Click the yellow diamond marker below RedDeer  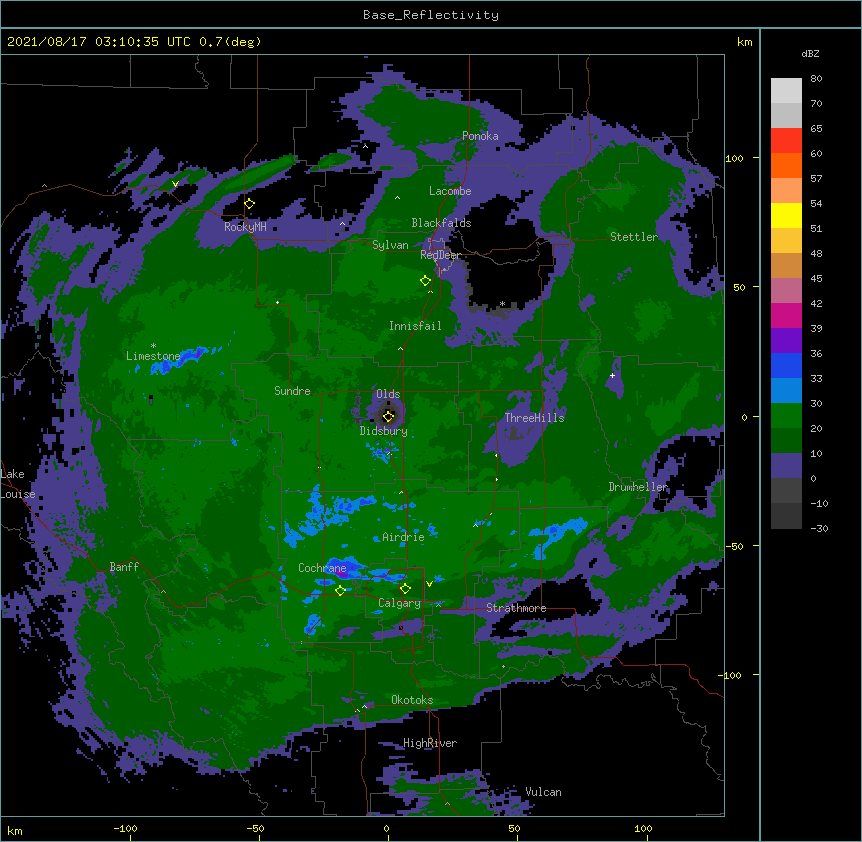pyautogui.click(x=426, y=281)
